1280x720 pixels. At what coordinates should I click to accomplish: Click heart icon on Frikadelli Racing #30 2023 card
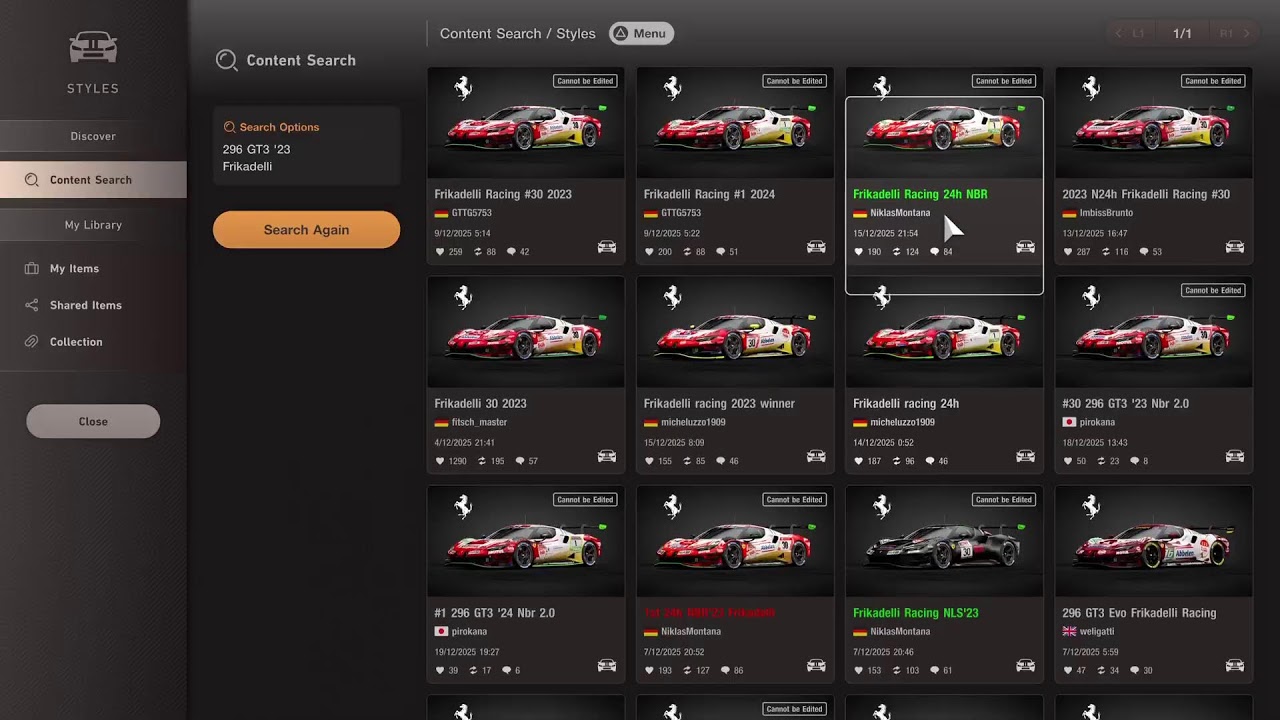[x=440, y=252]
